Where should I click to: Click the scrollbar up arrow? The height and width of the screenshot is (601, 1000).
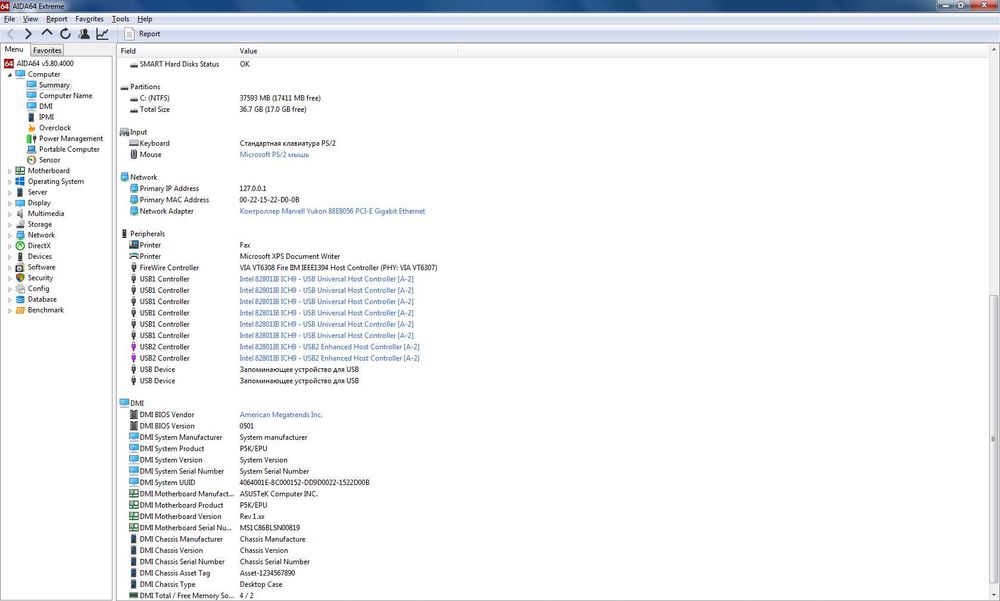[x=994, y=50]
